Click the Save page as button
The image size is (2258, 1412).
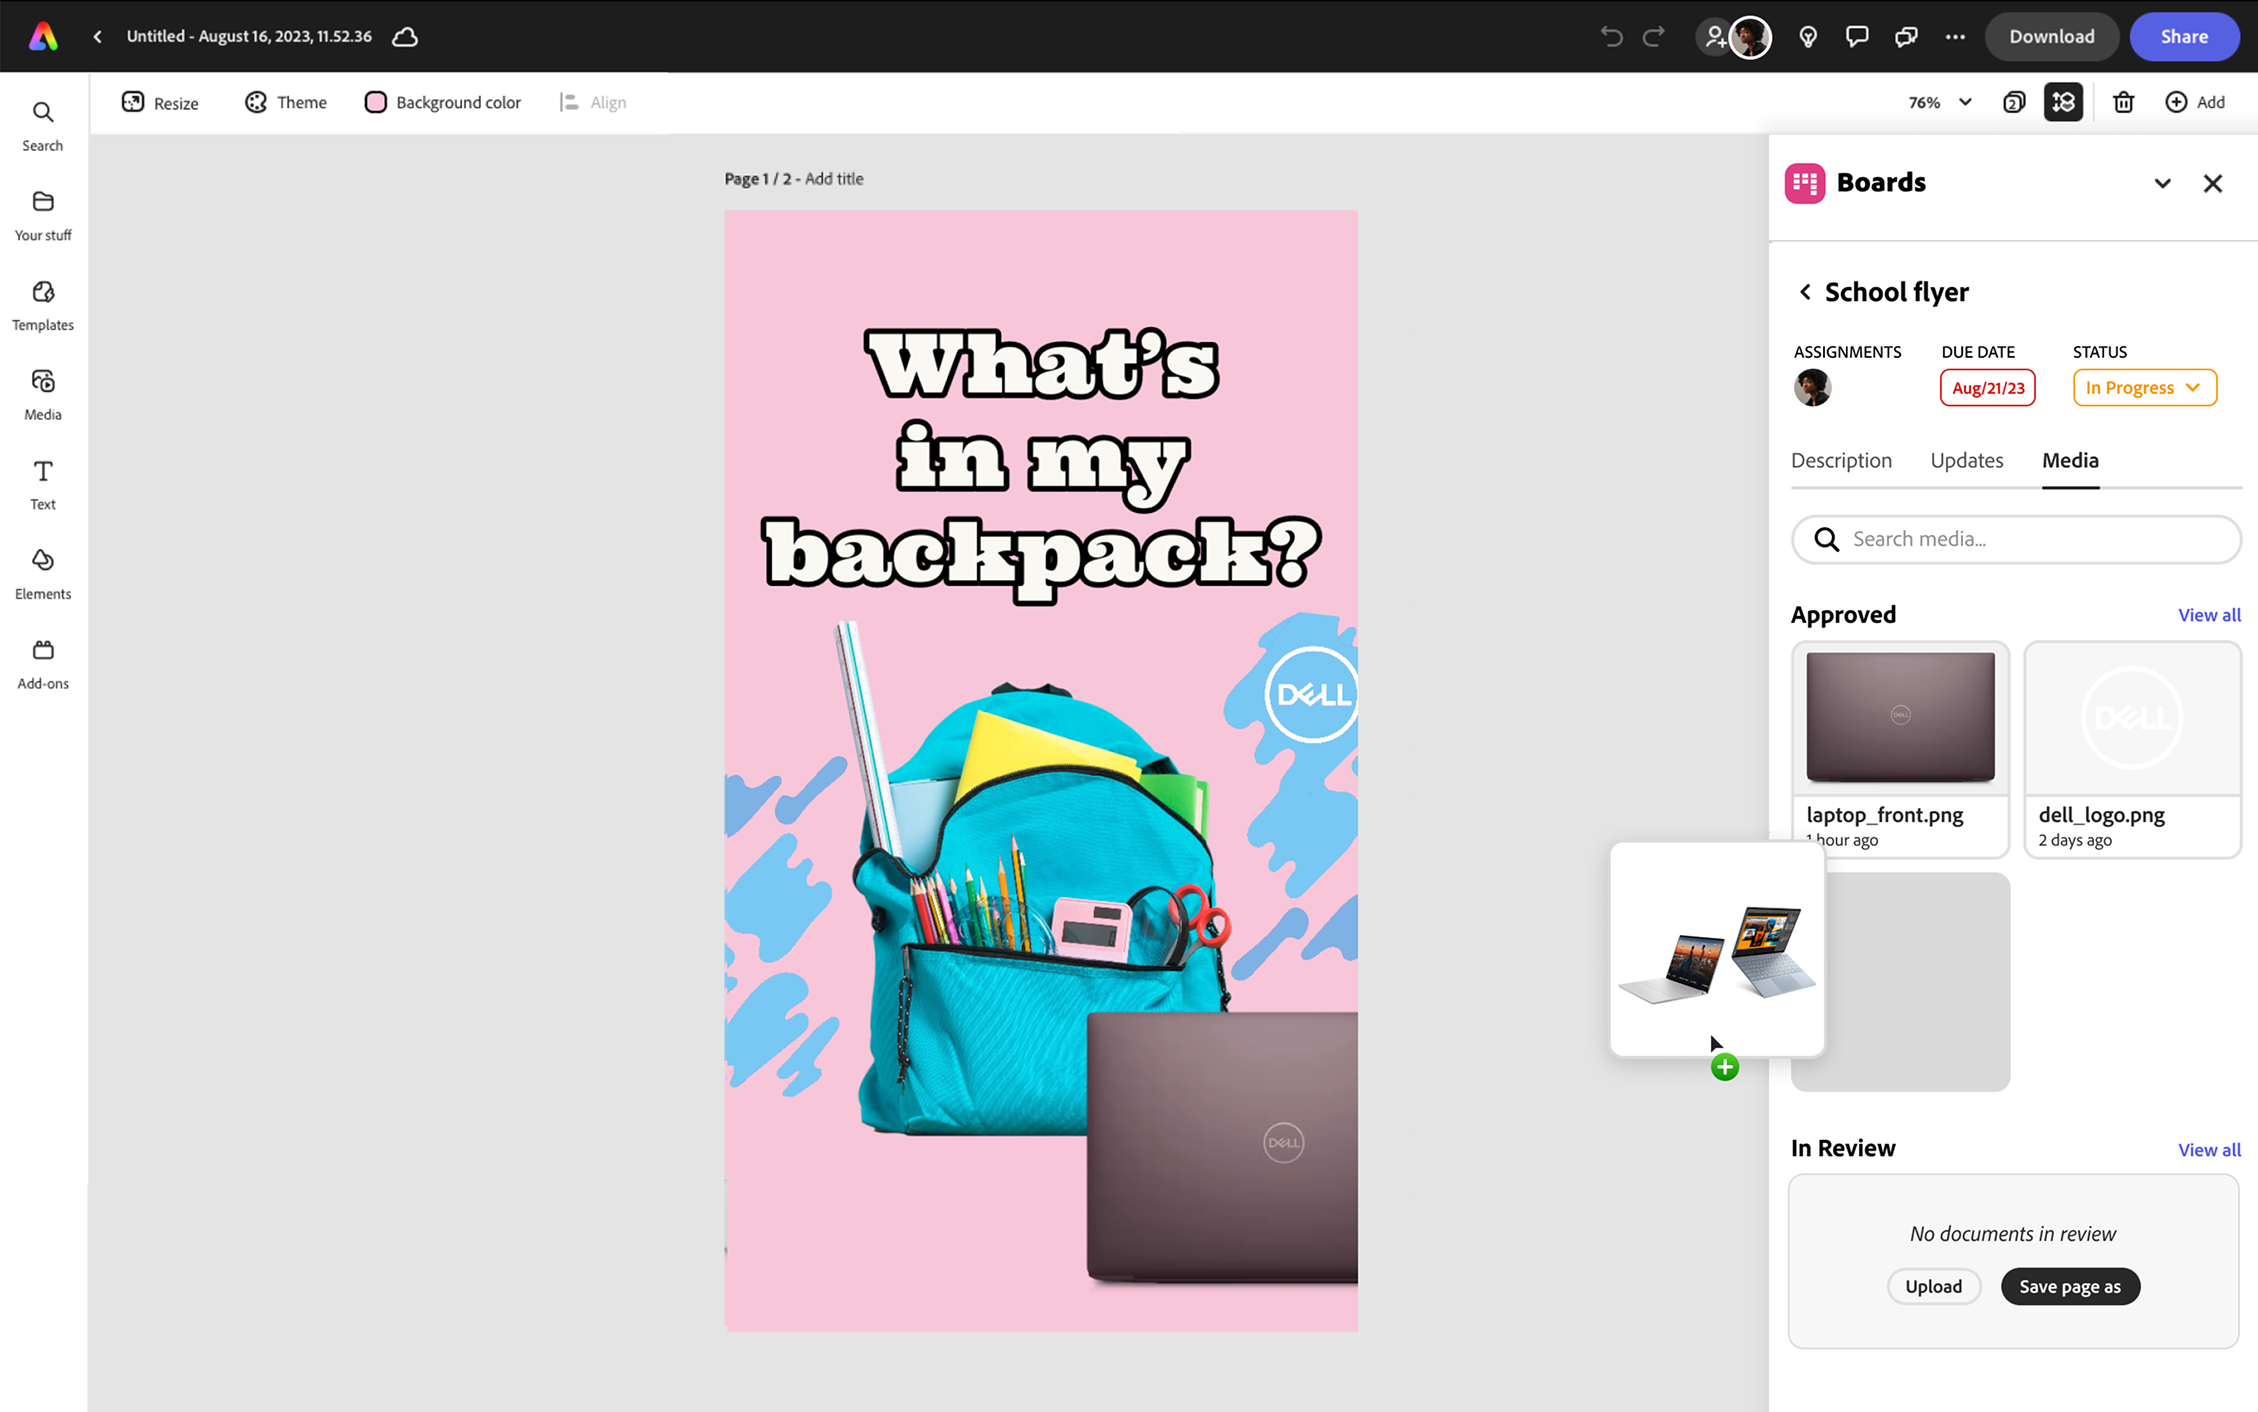(2069, 1286)
